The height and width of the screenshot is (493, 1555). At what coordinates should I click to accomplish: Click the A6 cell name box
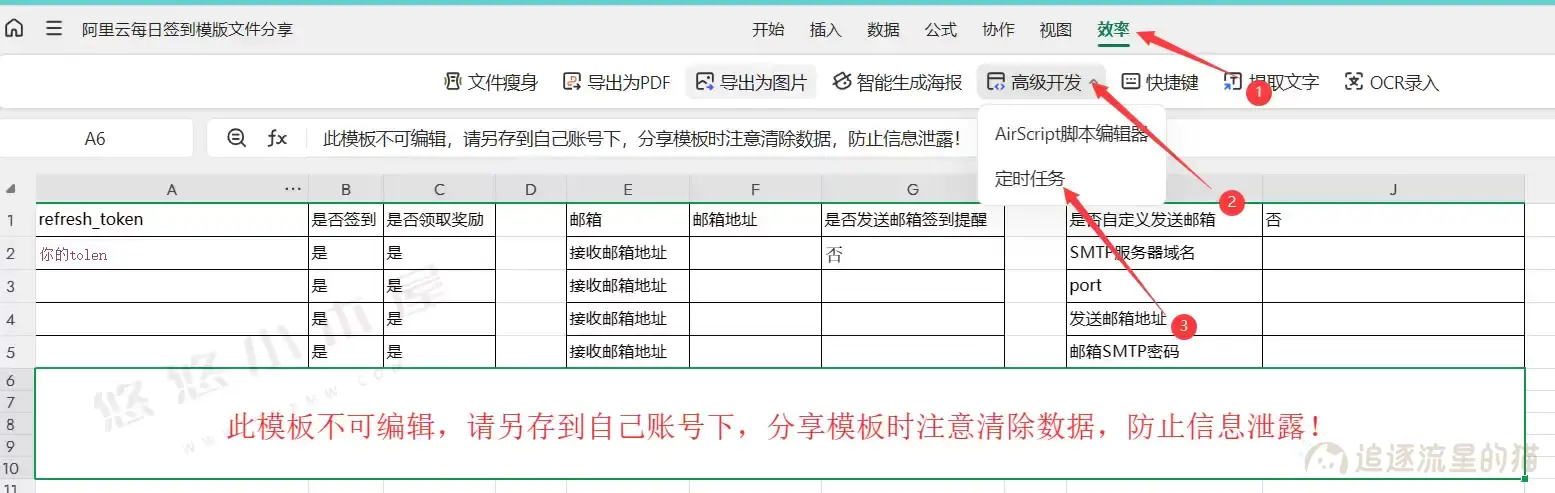pos(96,138)
